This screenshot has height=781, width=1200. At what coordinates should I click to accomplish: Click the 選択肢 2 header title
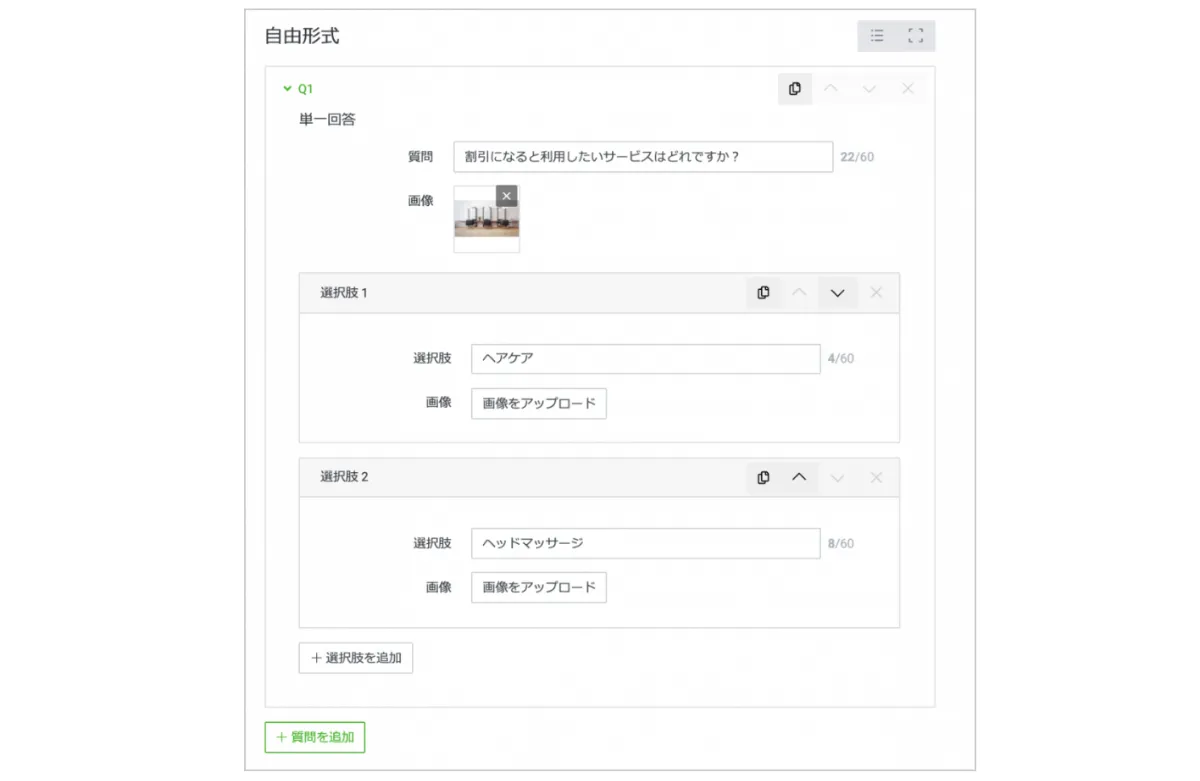[344, 477]
